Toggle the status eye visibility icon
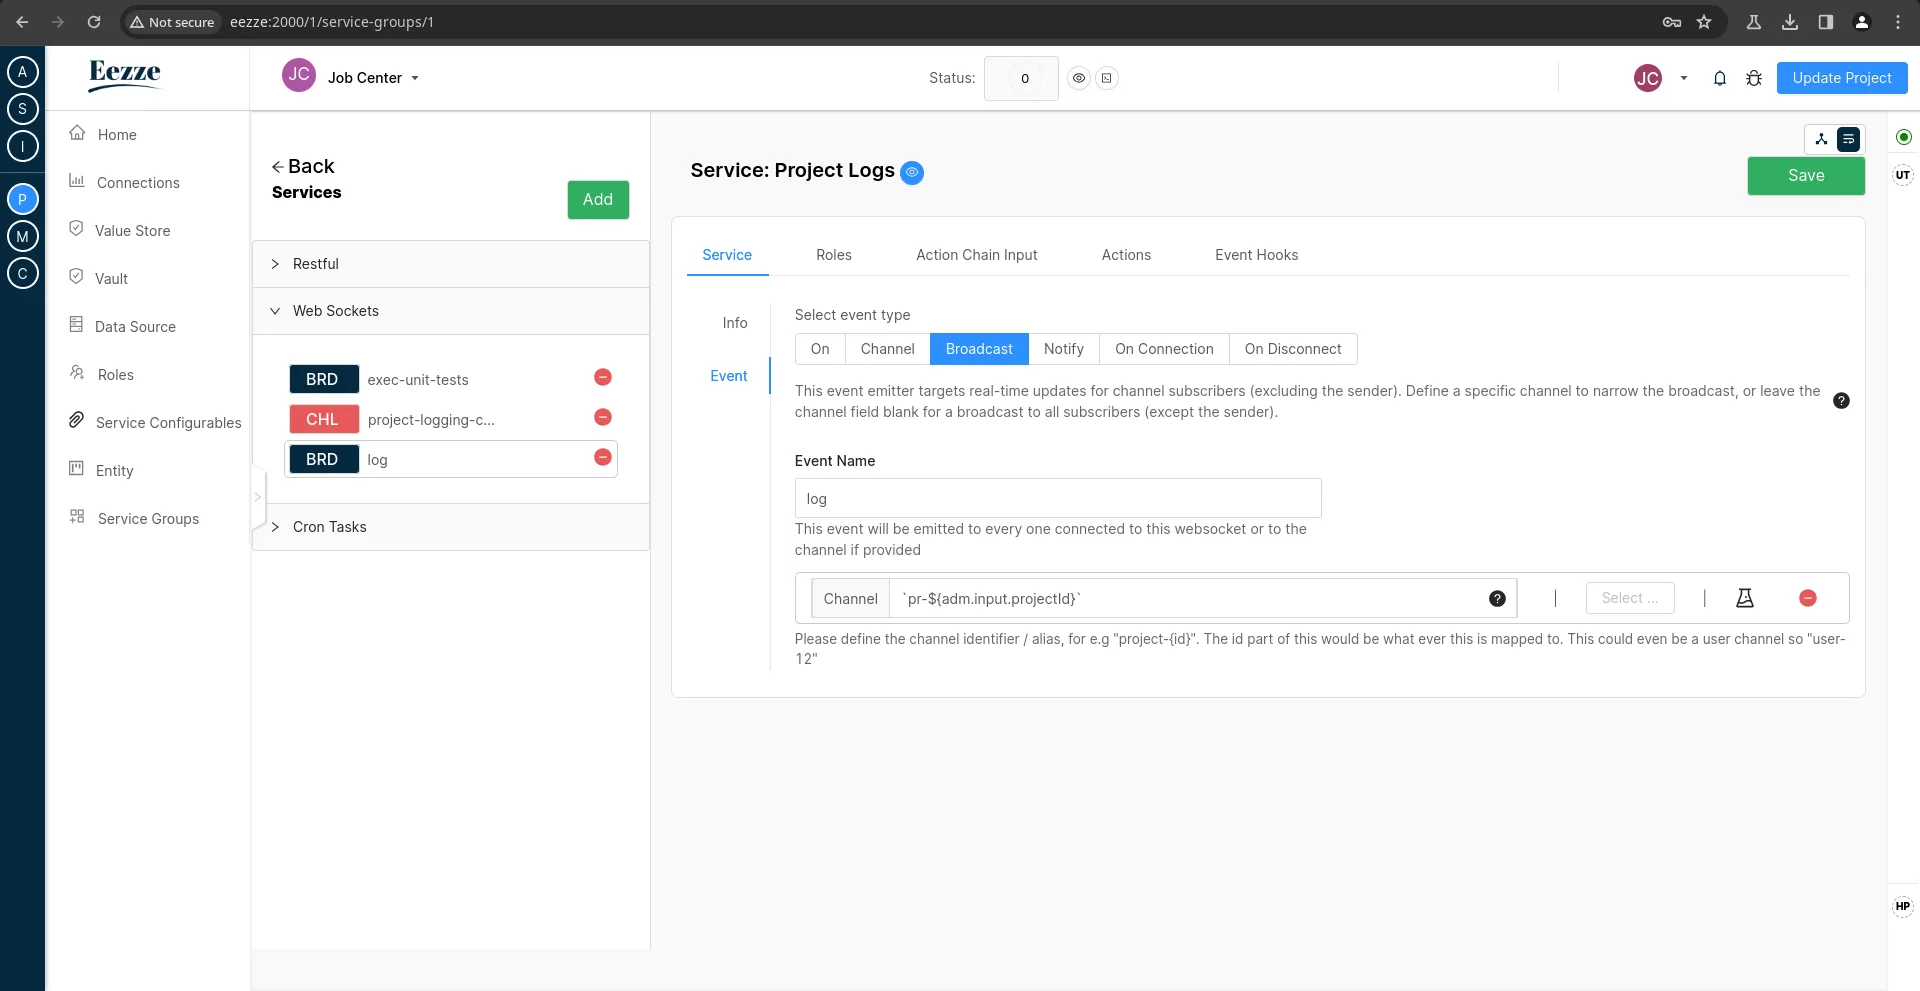The width and height of the screenshot is (1920, 991). pos(1079,78)
